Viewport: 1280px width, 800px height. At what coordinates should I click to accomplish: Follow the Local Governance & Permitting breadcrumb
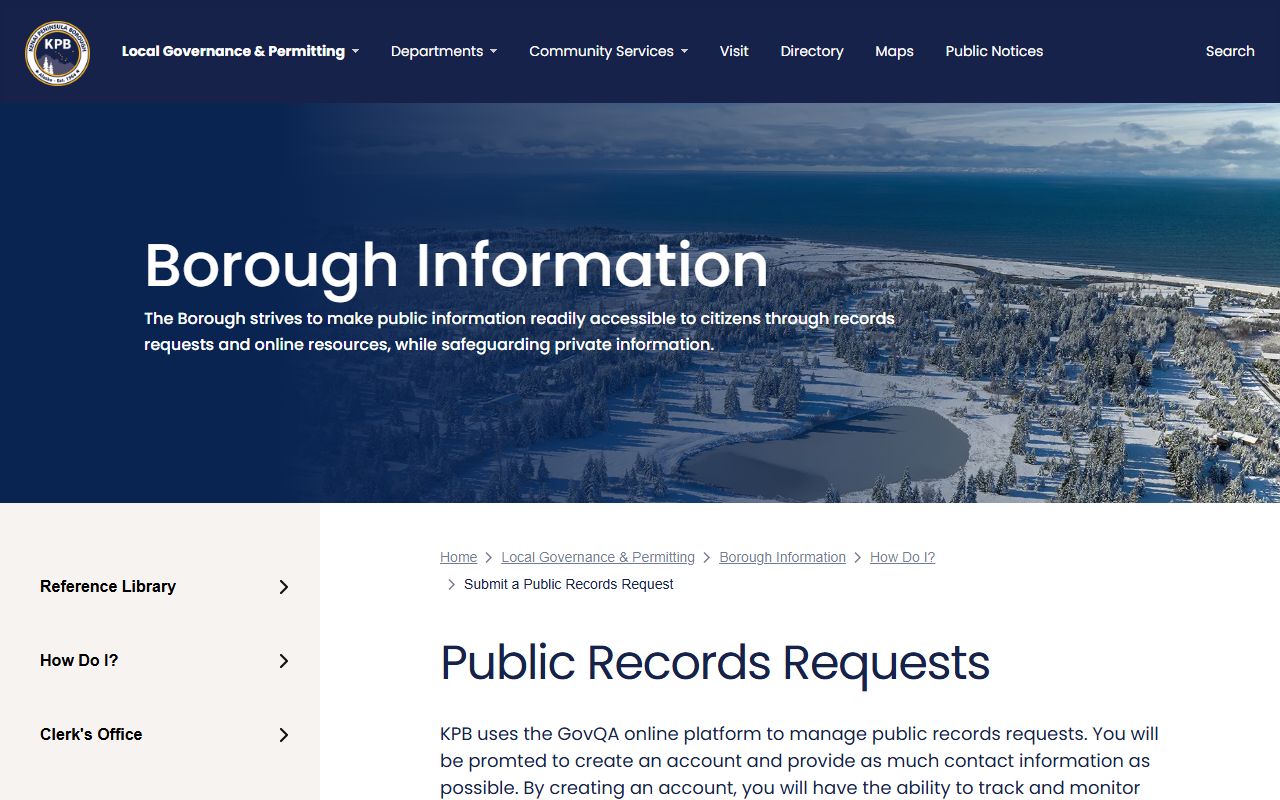coord(598,557)
